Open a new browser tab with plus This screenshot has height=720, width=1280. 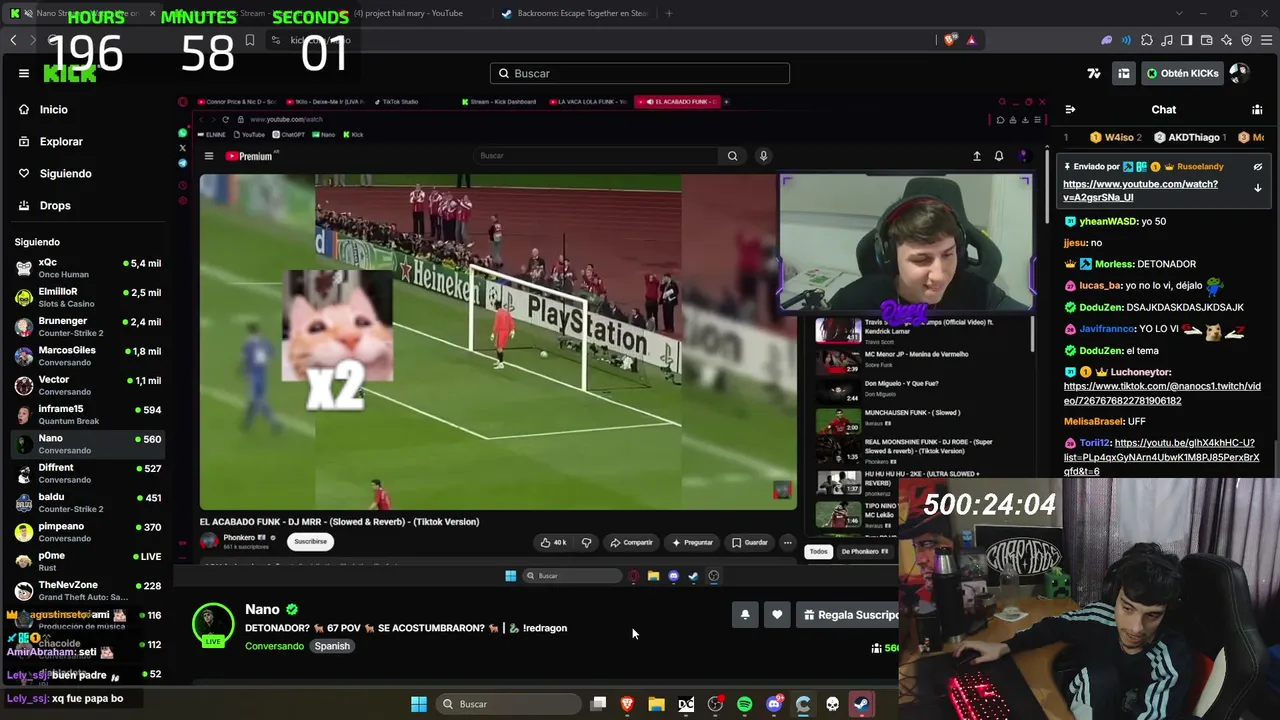[x=669, y=13]
